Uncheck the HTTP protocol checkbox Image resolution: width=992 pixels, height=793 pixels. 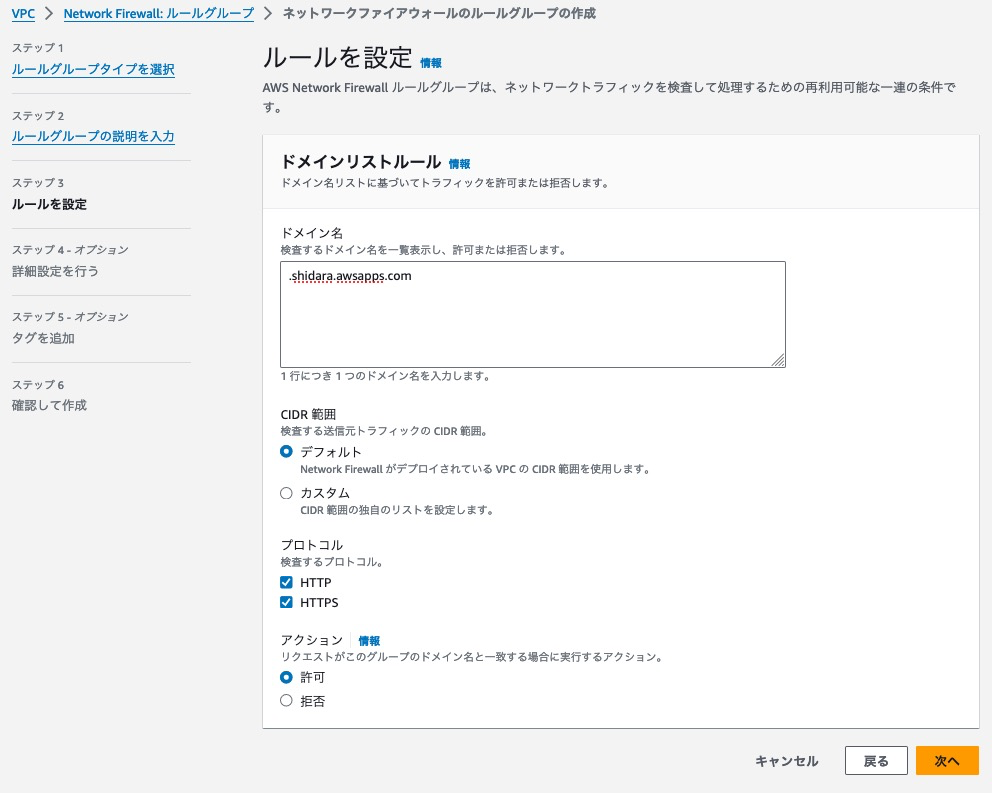(286, 582)
